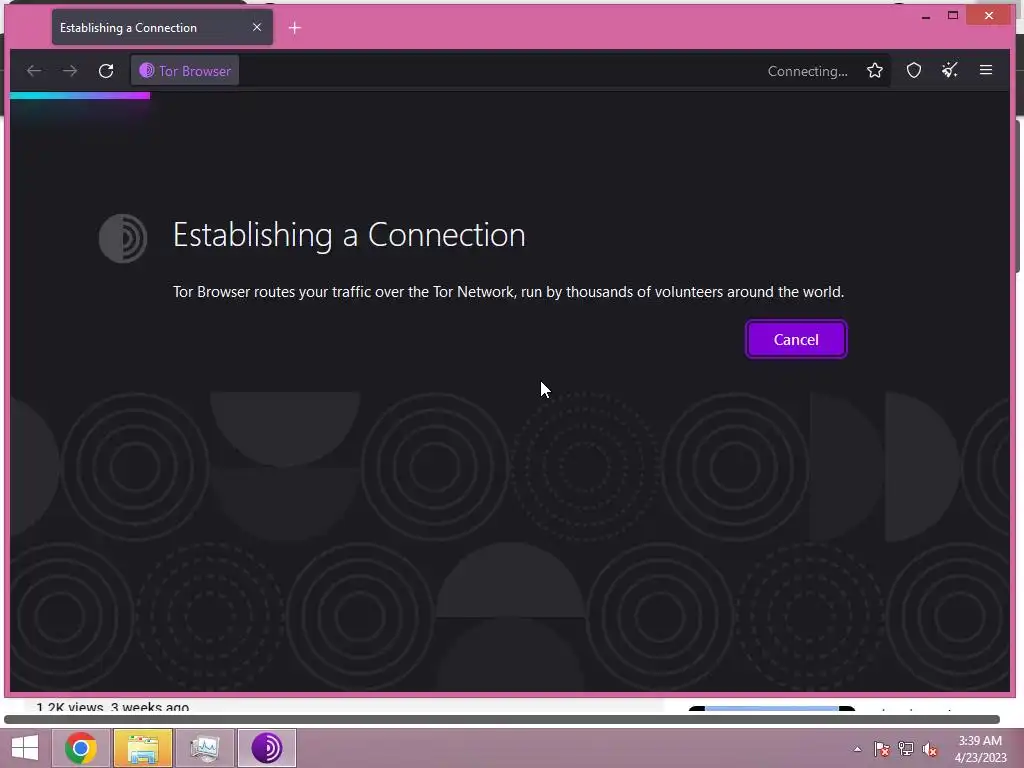Click the horizontal scrollbar of background window
Viewport: 1024px width, 768px height.
coord(502,719)
